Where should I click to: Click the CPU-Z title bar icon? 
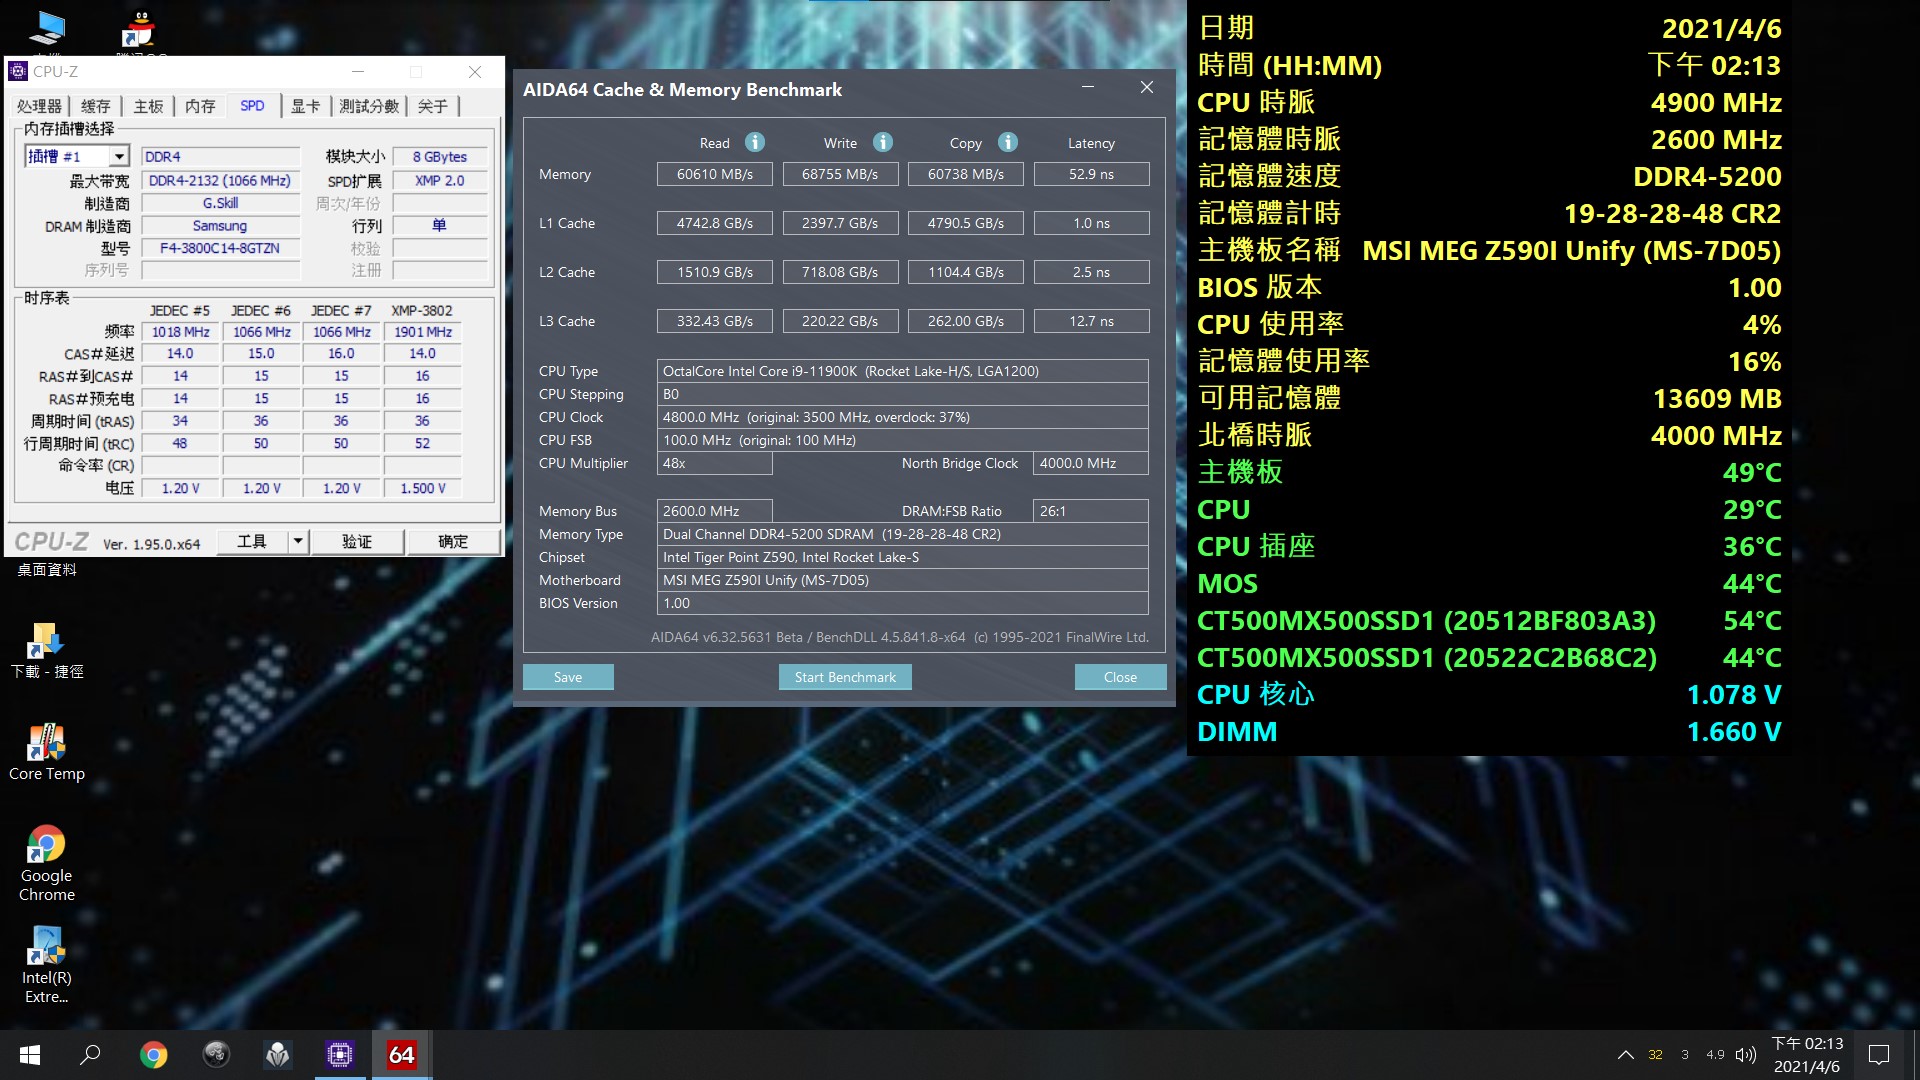[x=18, y=71]
